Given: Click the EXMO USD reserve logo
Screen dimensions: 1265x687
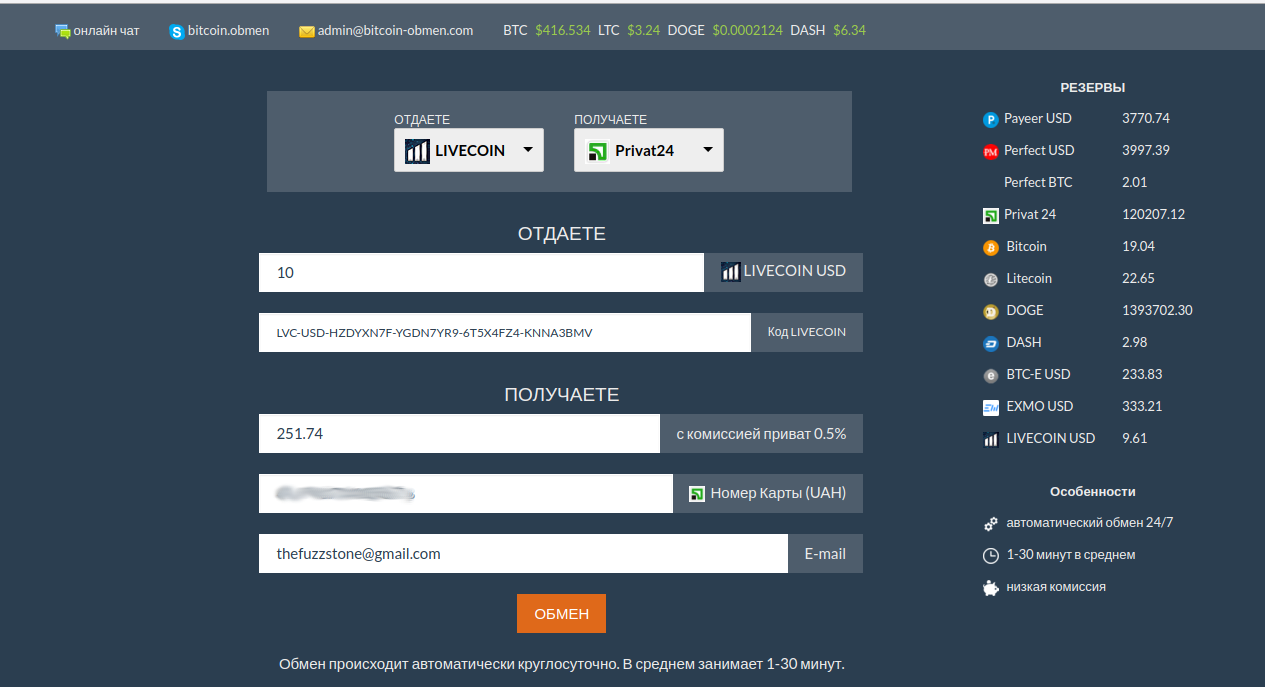Looking at the screenshot, I should click(x=991, y=407).
